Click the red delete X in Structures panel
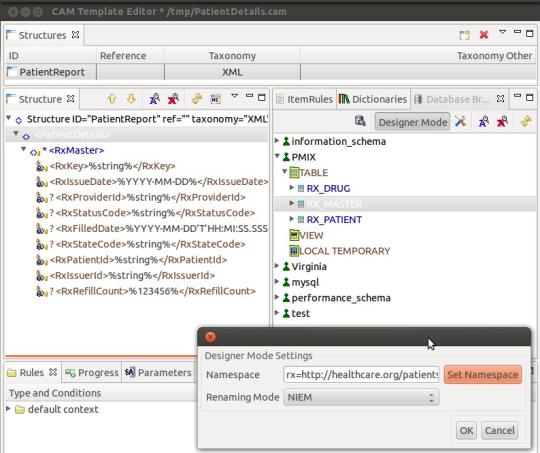 coord(484,34)
